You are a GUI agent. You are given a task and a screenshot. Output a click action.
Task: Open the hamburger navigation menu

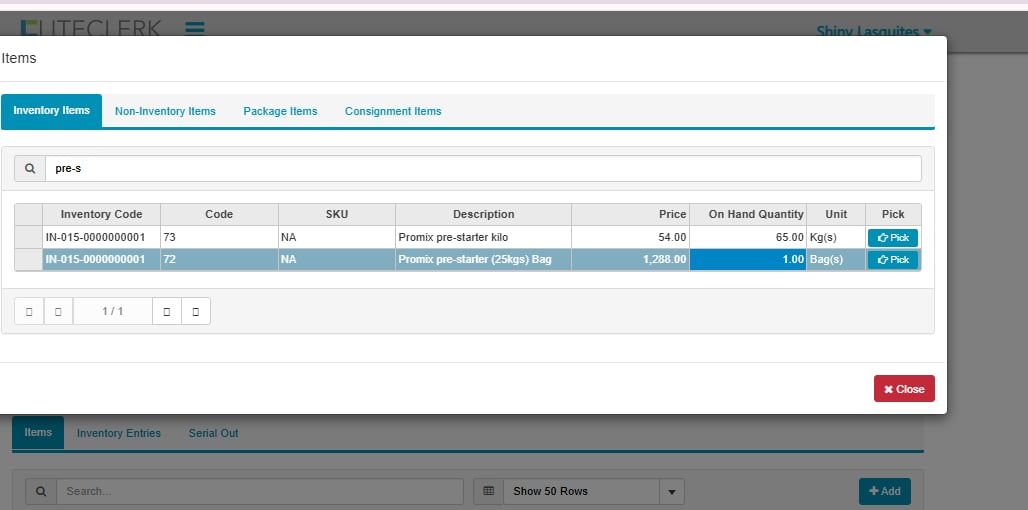tap(195, 29)
